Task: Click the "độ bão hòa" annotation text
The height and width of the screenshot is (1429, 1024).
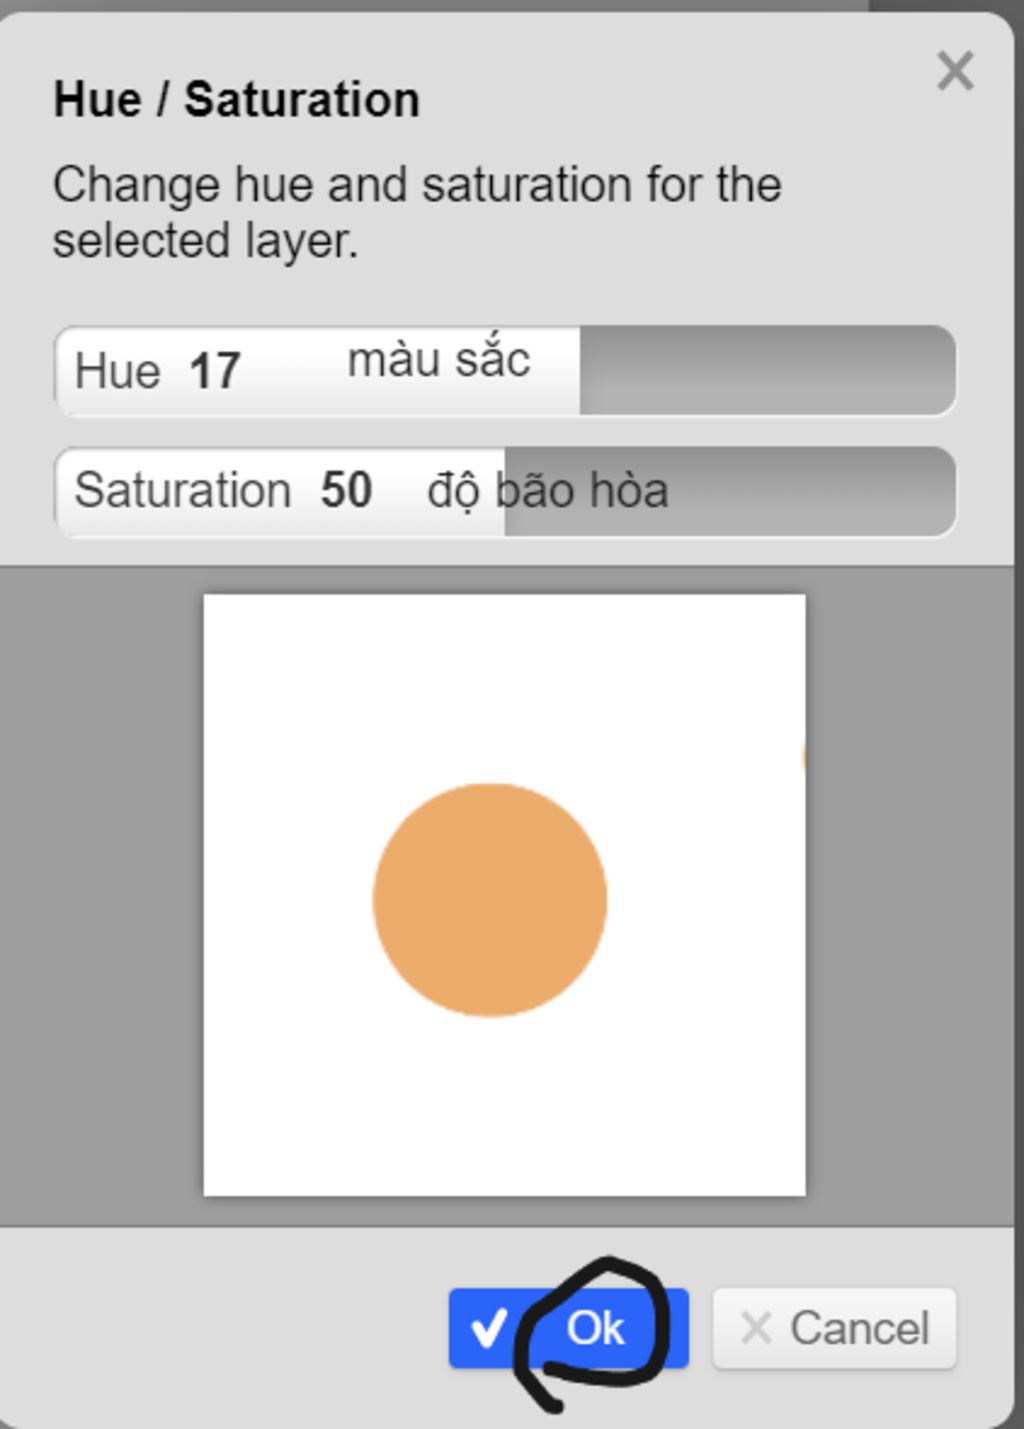Action: coord(547,491)
